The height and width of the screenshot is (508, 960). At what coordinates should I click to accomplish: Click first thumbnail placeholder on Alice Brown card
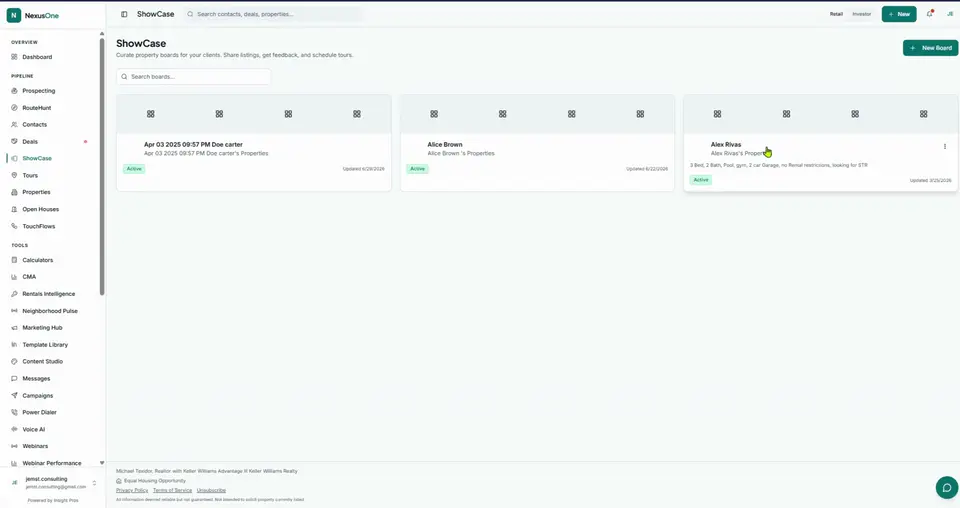[x=434, y=114]
